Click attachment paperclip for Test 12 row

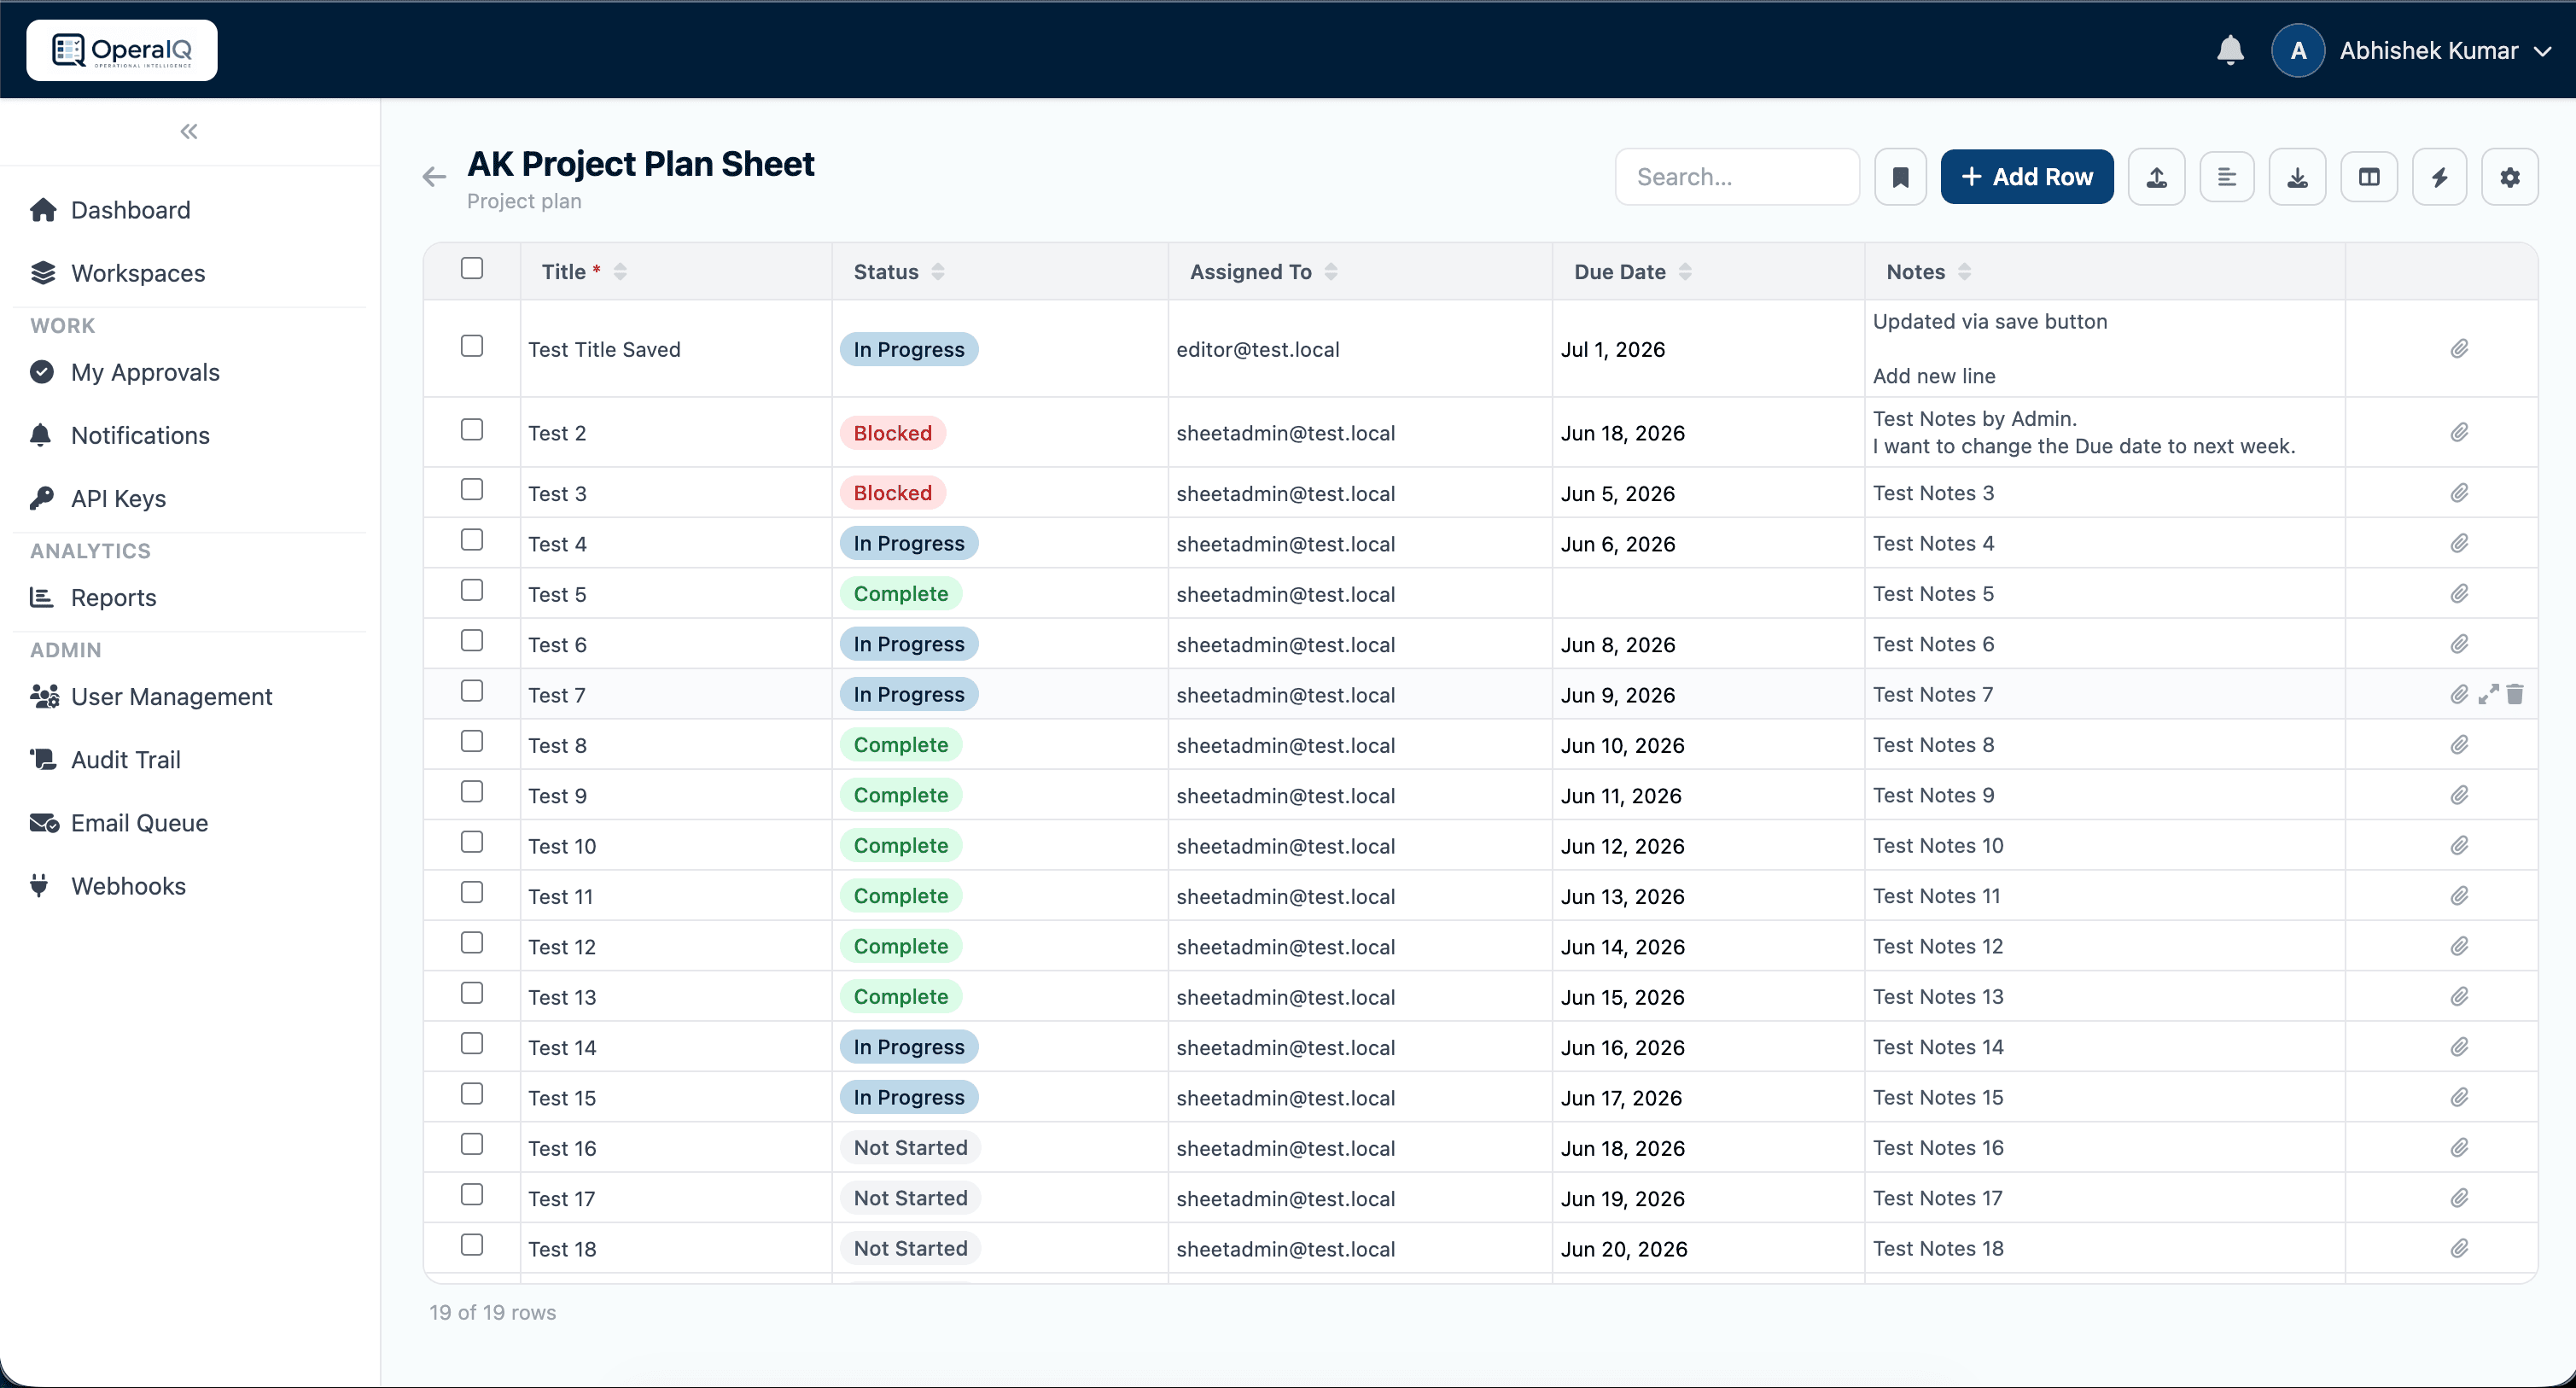(2459, 946)
